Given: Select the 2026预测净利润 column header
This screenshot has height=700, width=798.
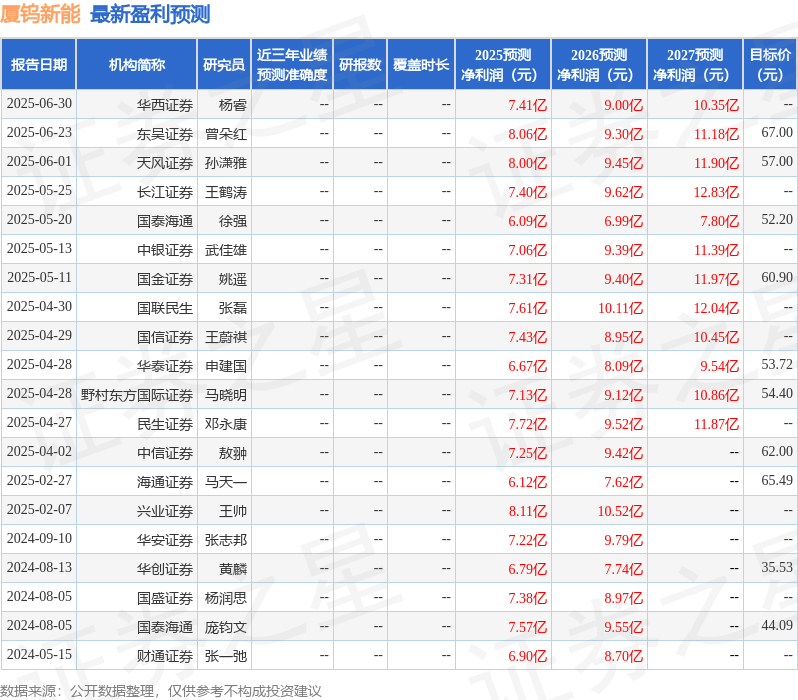Looking at the screenshot, I should coord(599,65).
